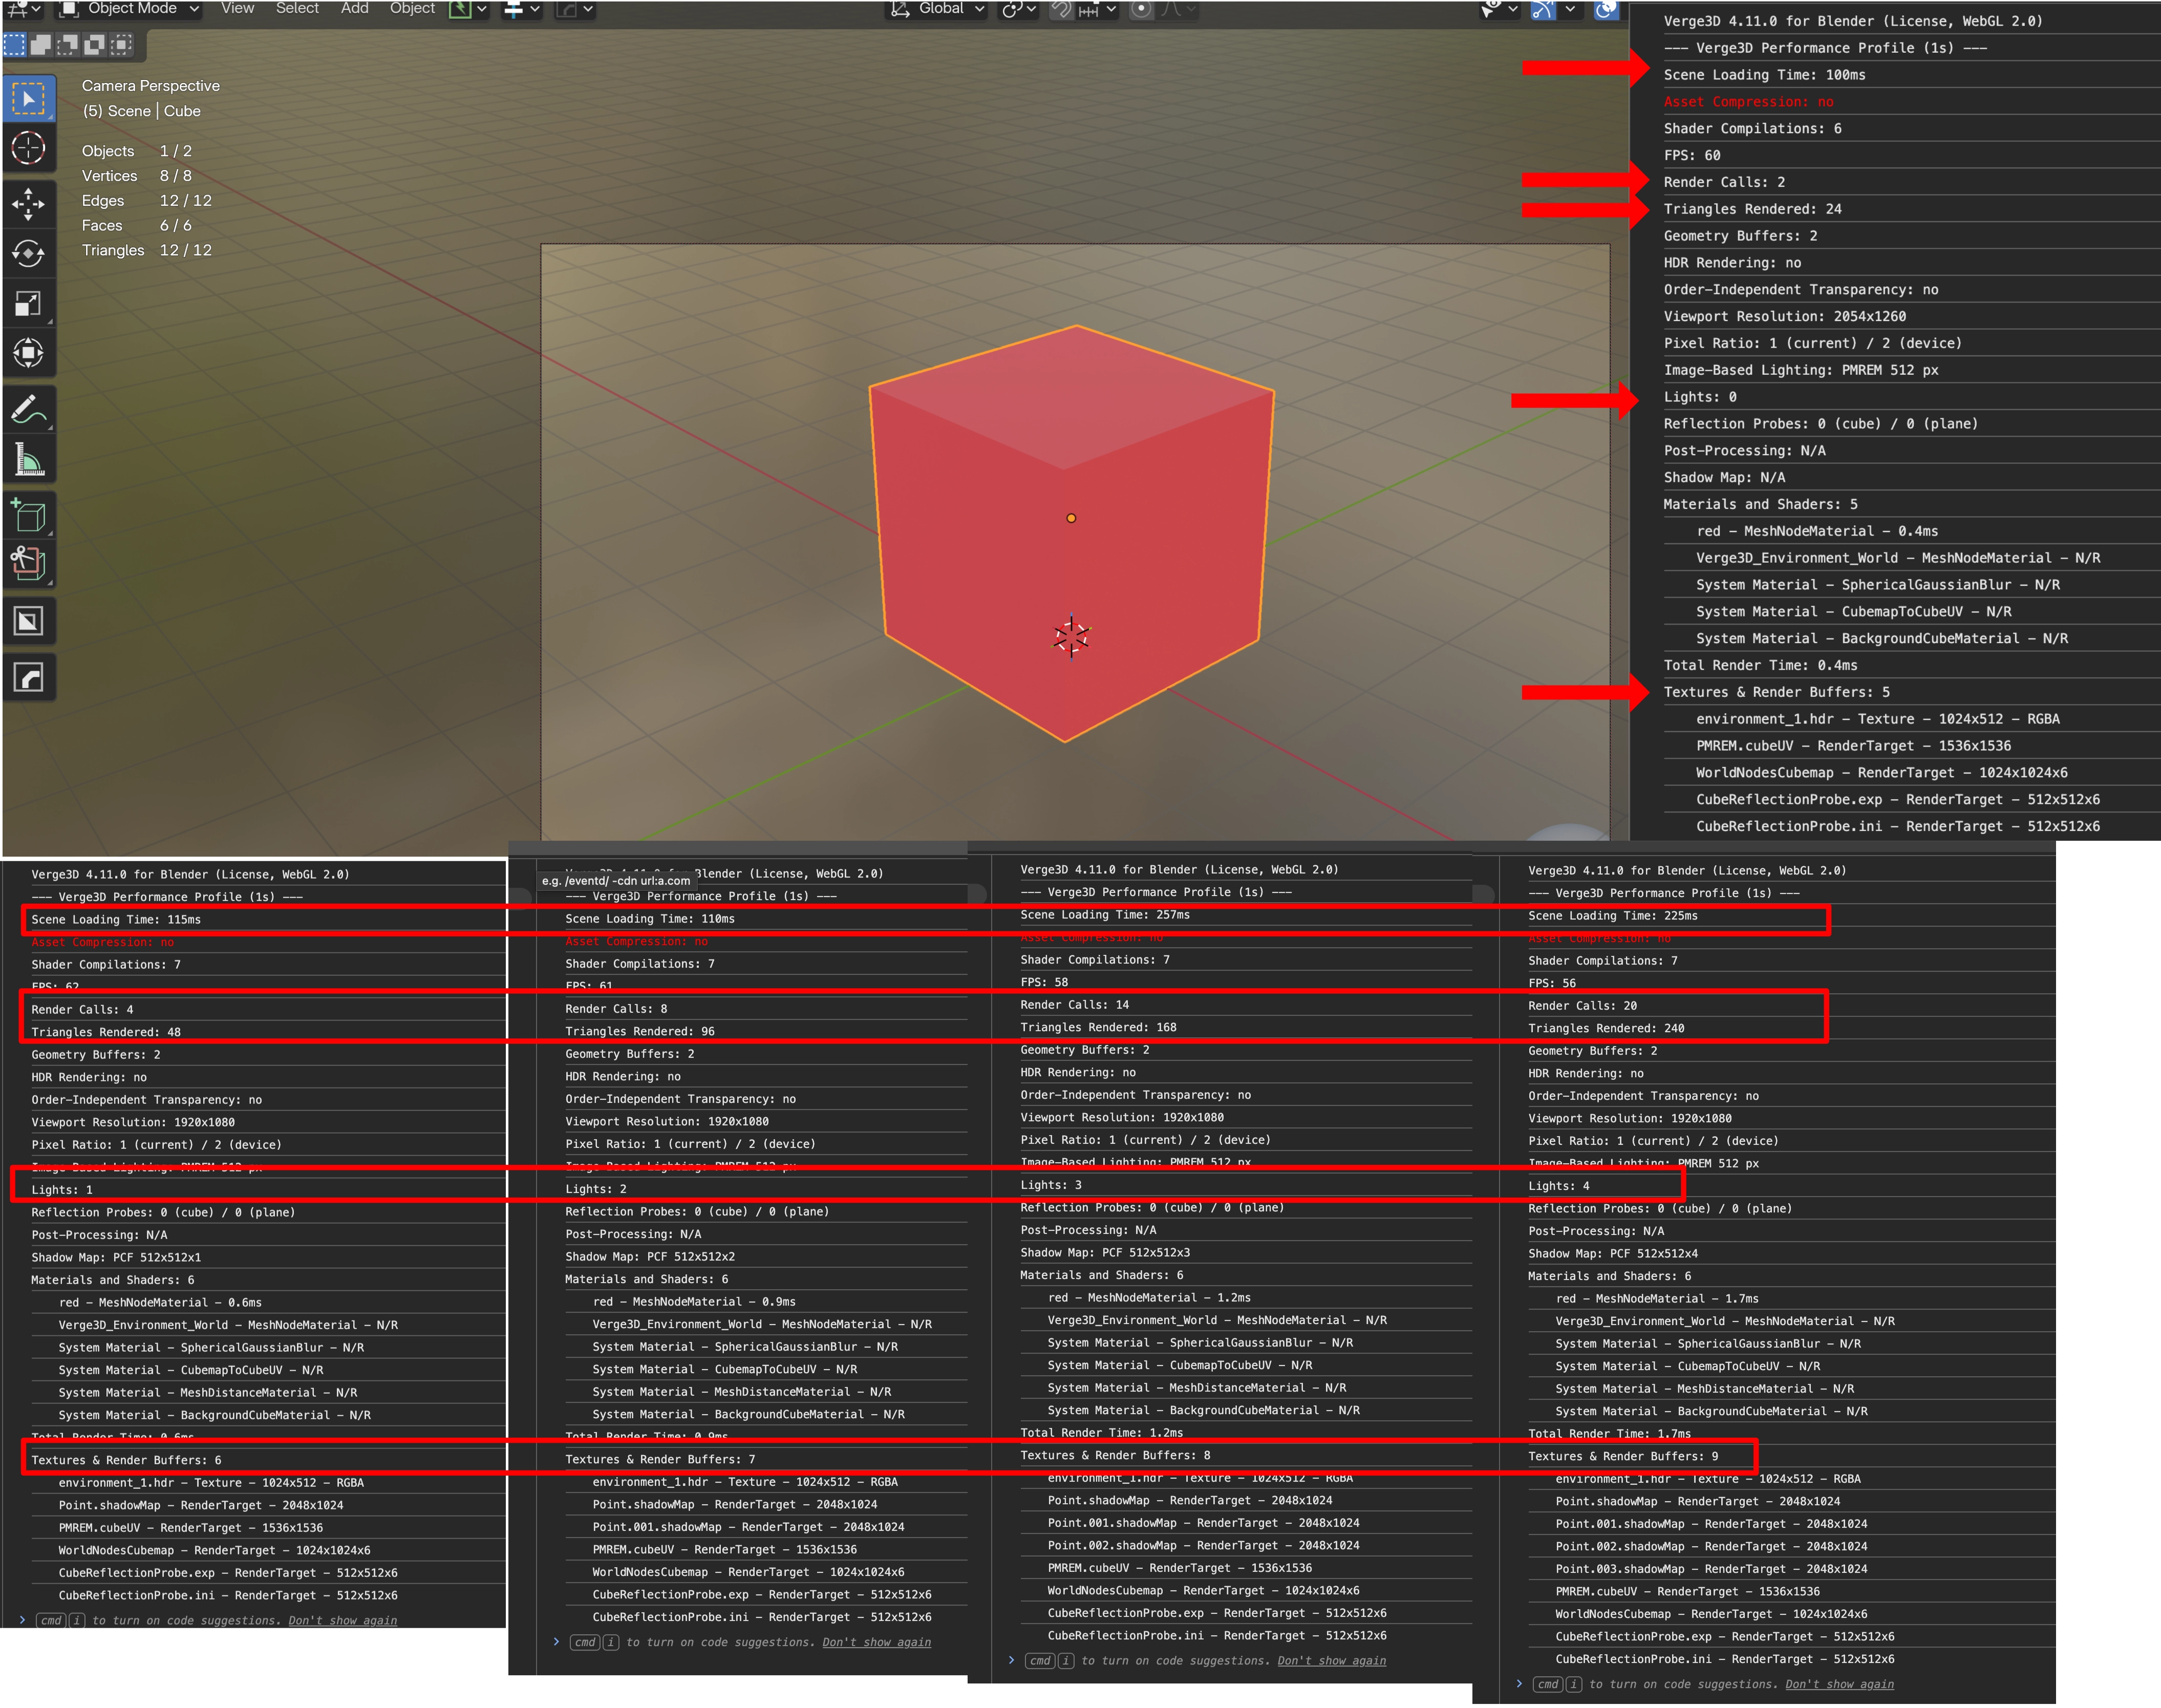This screenshot has width=2161, height=1708.
Task: Select the Transform tool
Action: click(x=30, y=352)
